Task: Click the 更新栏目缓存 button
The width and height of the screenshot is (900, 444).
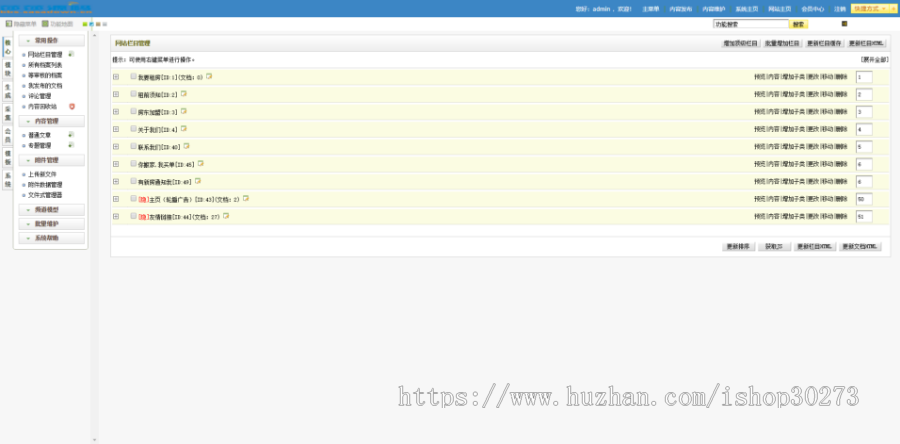Action: [x=824, y=43]
